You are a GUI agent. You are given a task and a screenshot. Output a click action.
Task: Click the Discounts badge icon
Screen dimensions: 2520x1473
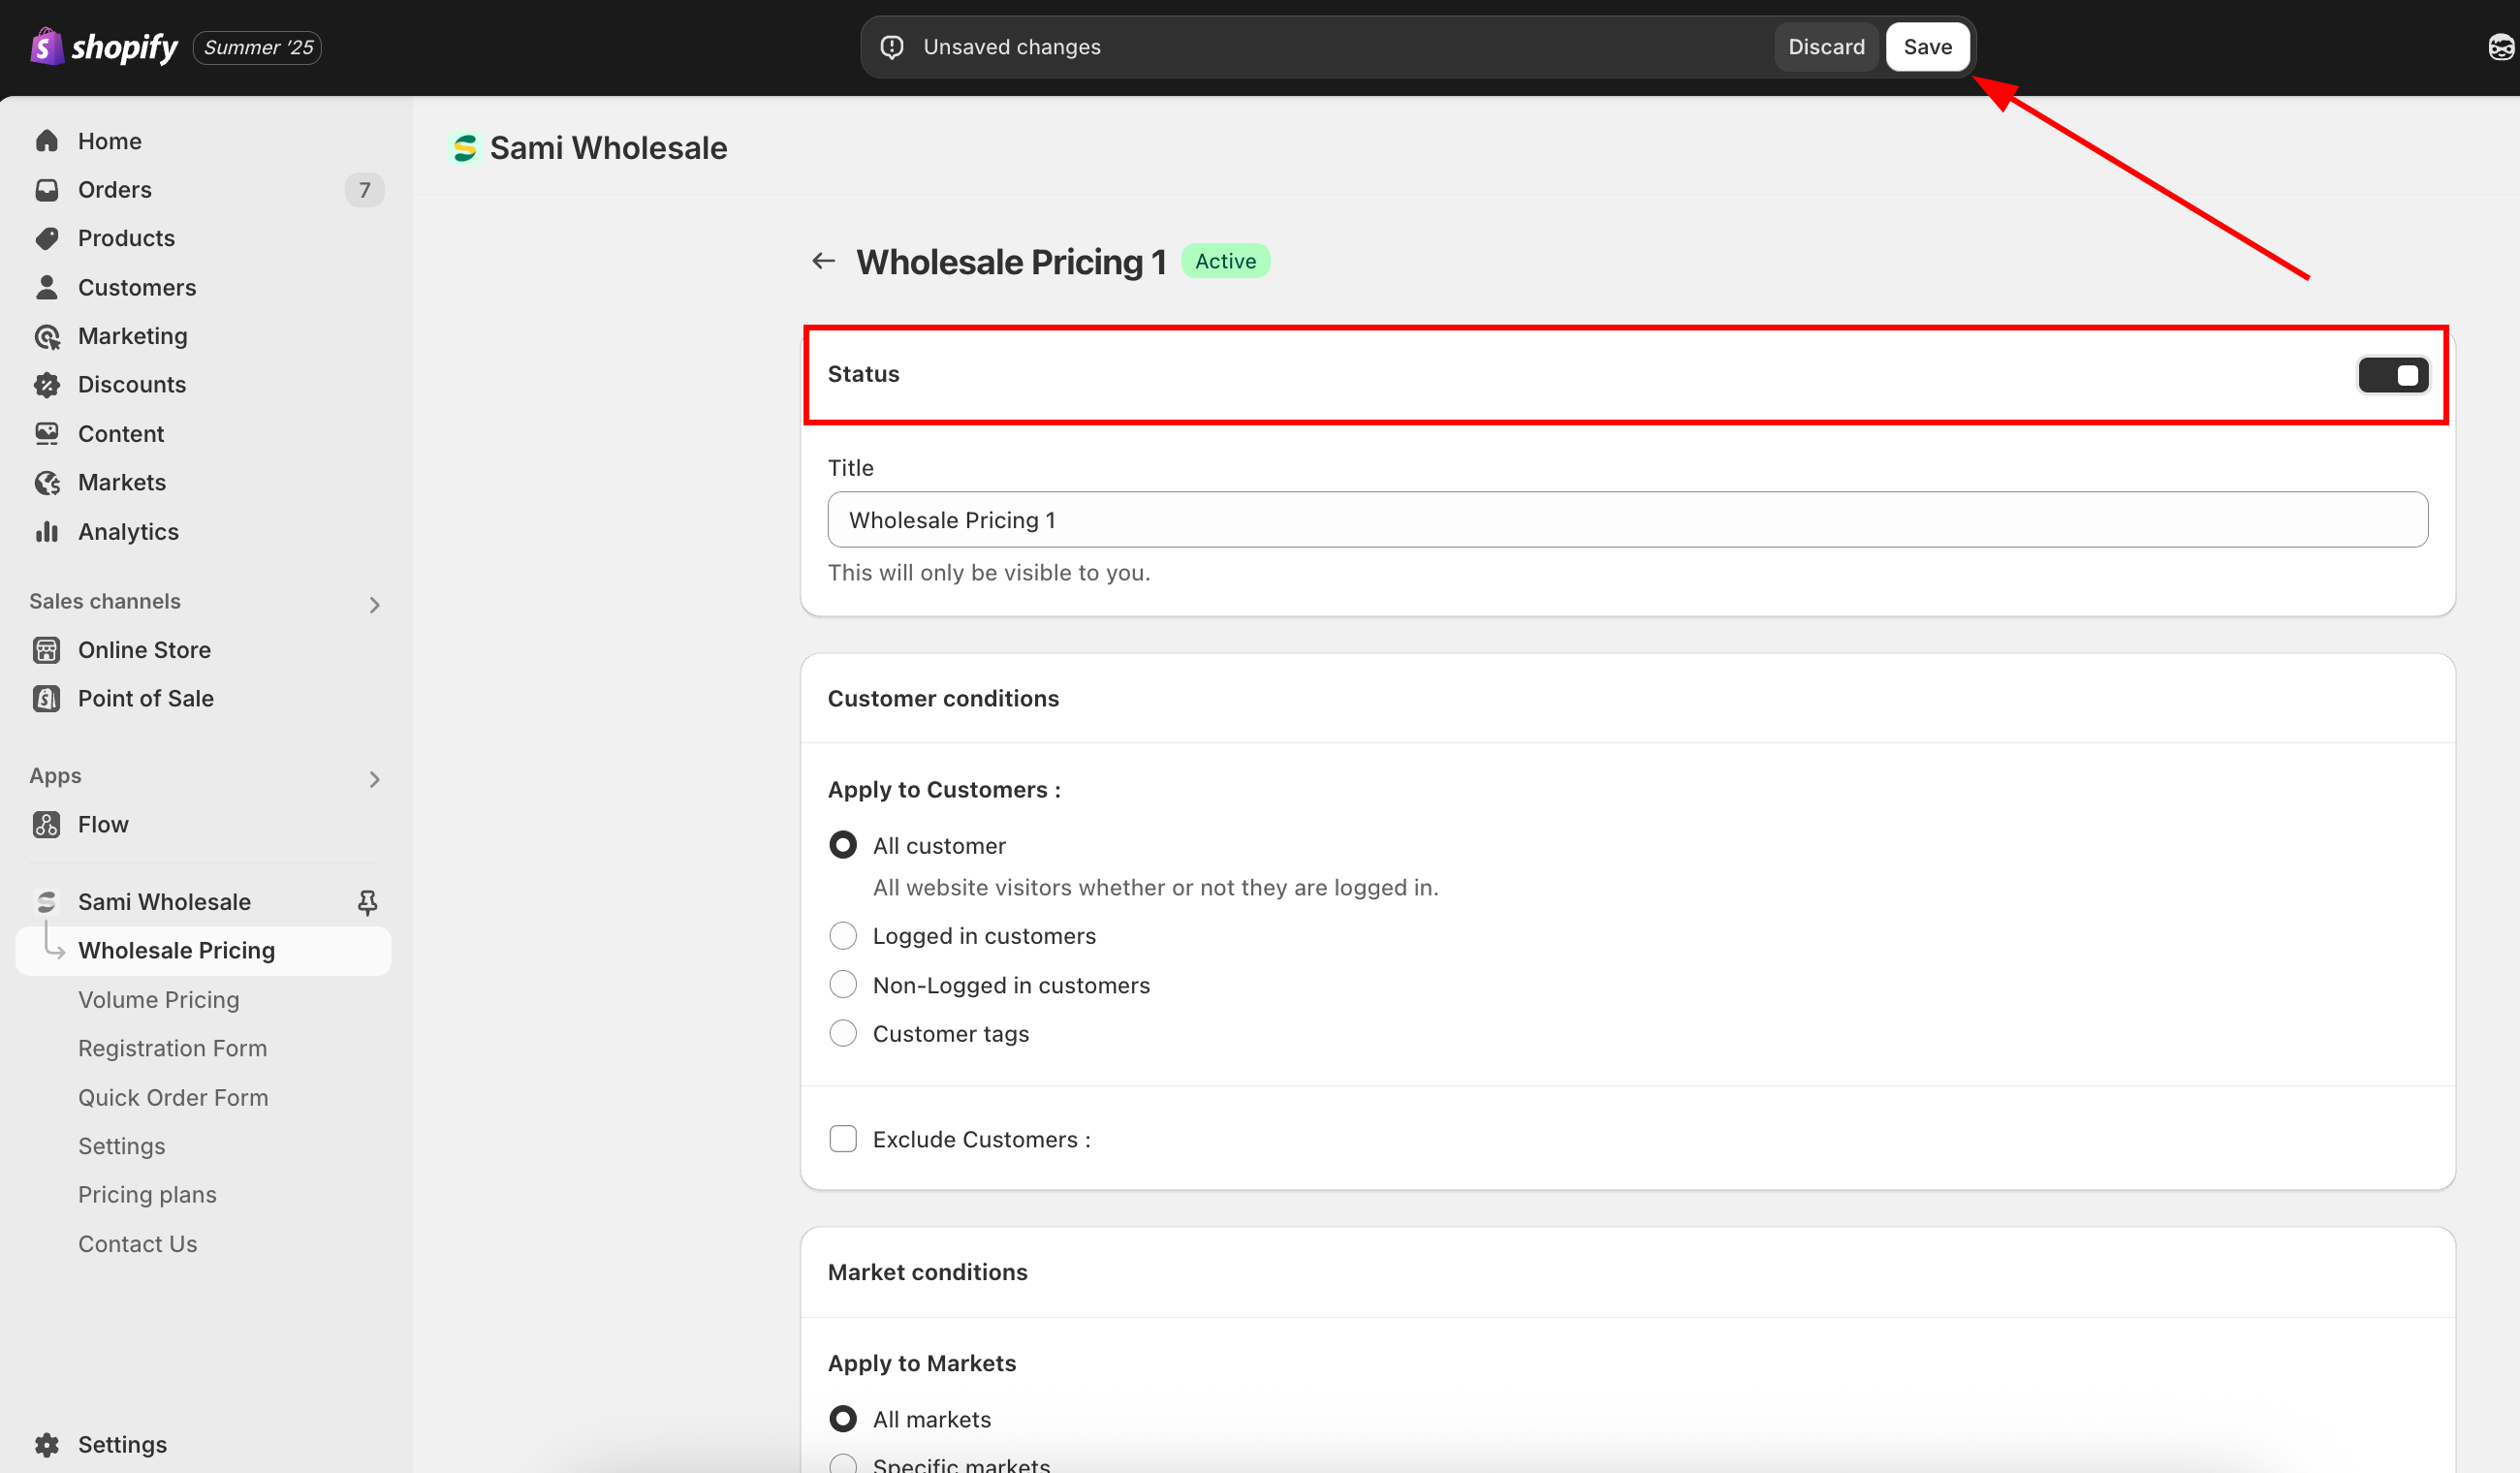pos(46,385)
